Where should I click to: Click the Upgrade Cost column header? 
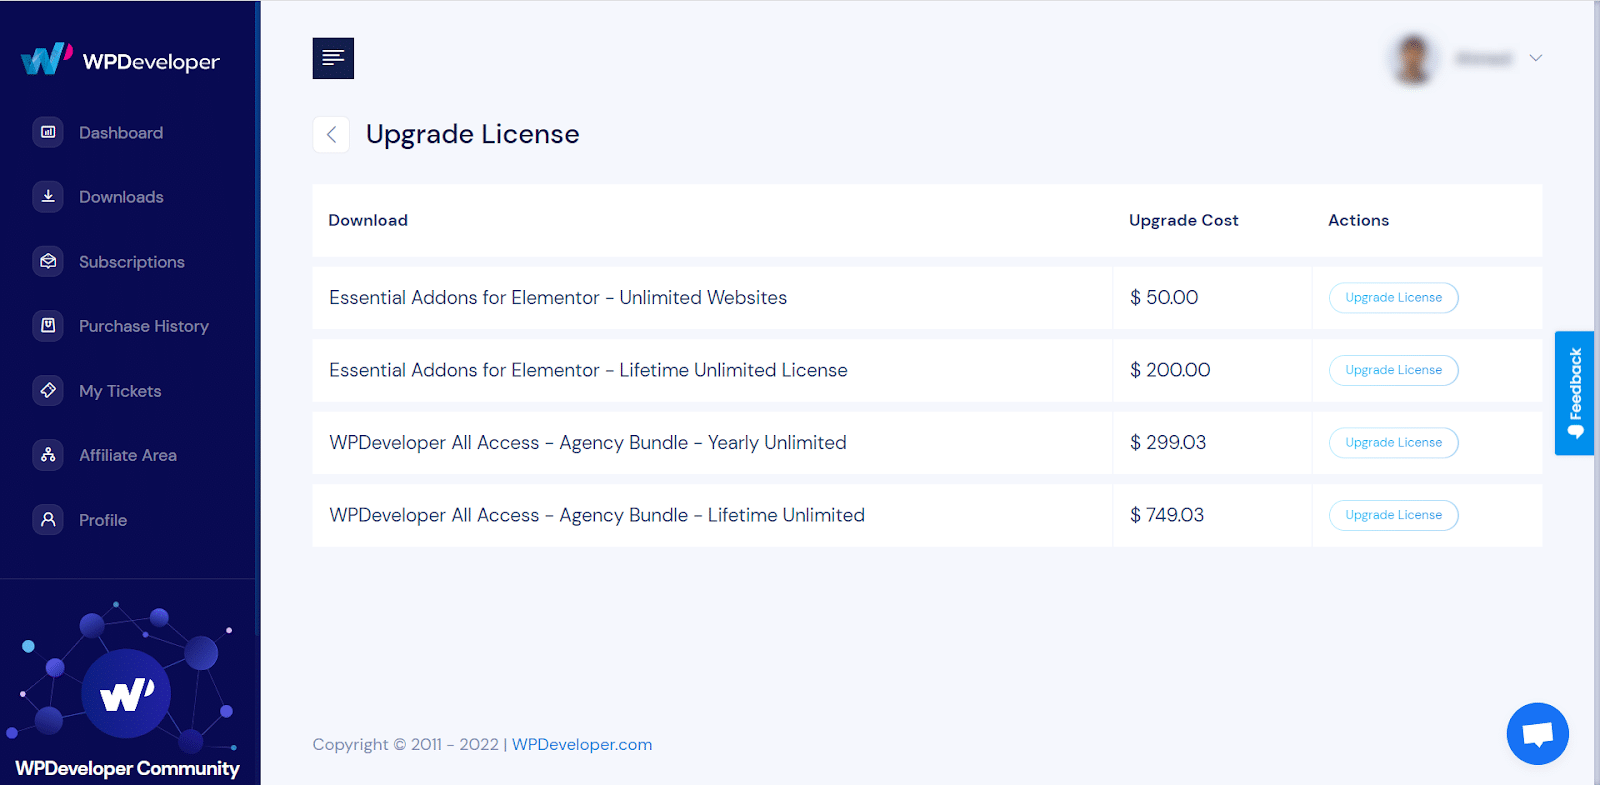coord(1184,220)
